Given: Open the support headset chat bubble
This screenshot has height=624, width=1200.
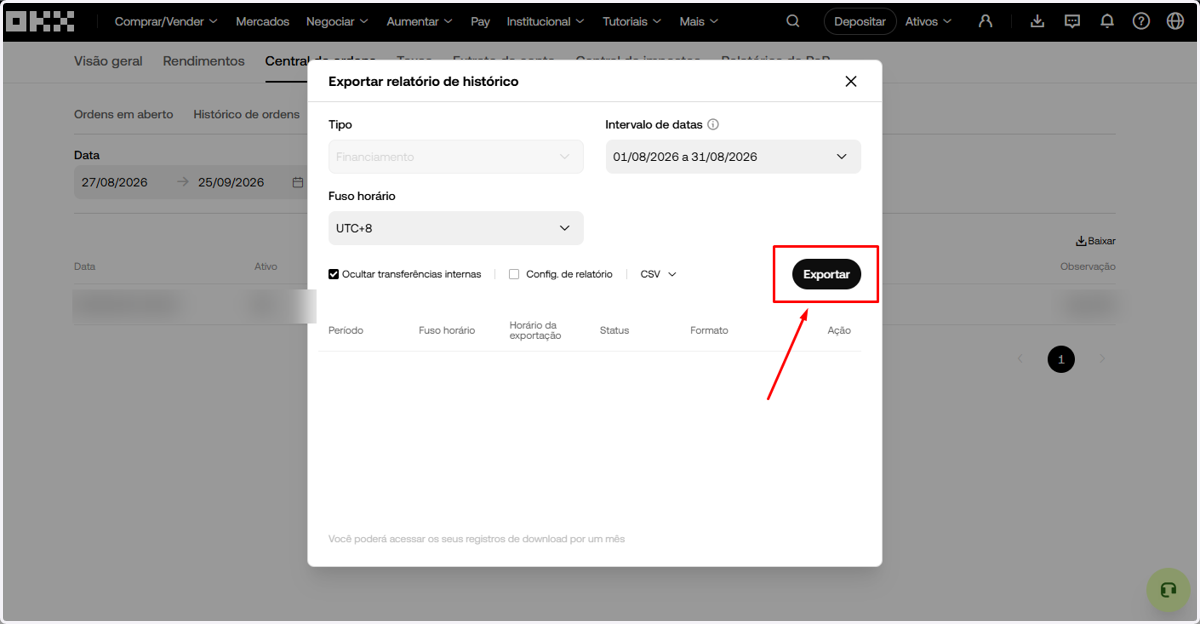Looking at the screenshot, I should (1167, 590).
